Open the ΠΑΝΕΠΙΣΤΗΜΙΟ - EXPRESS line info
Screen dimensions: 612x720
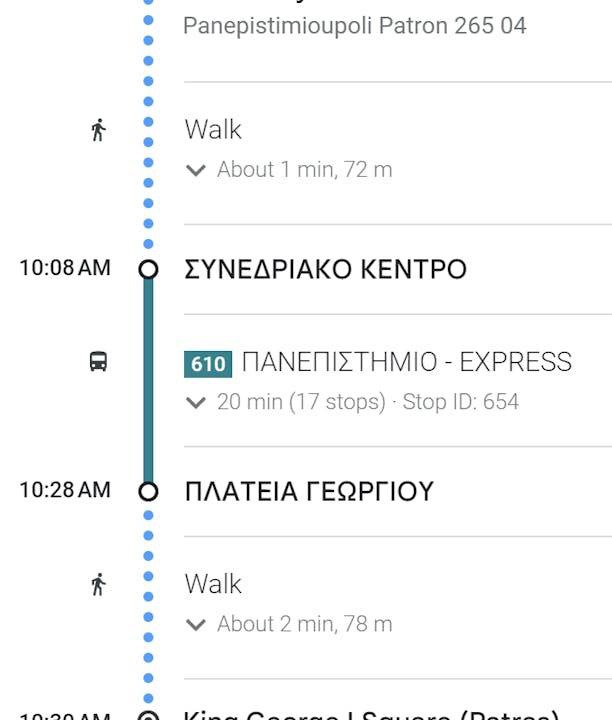pos(406,362)
